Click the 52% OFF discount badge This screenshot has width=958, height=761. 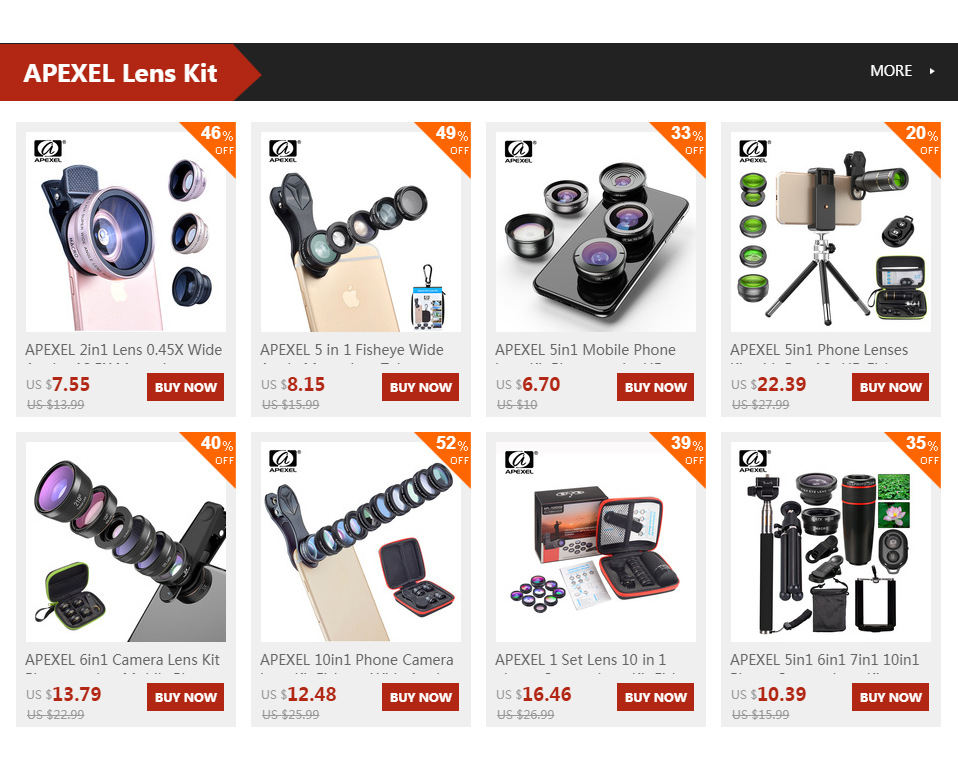tap(450, 452)
